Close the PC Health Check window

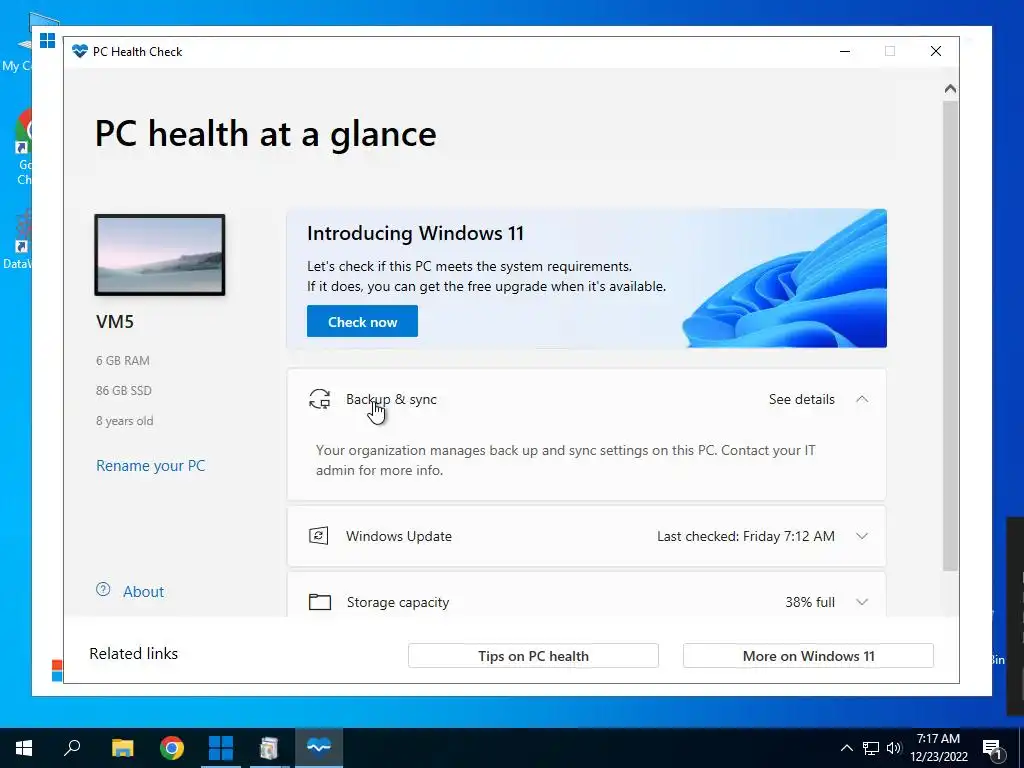[936, 51]
